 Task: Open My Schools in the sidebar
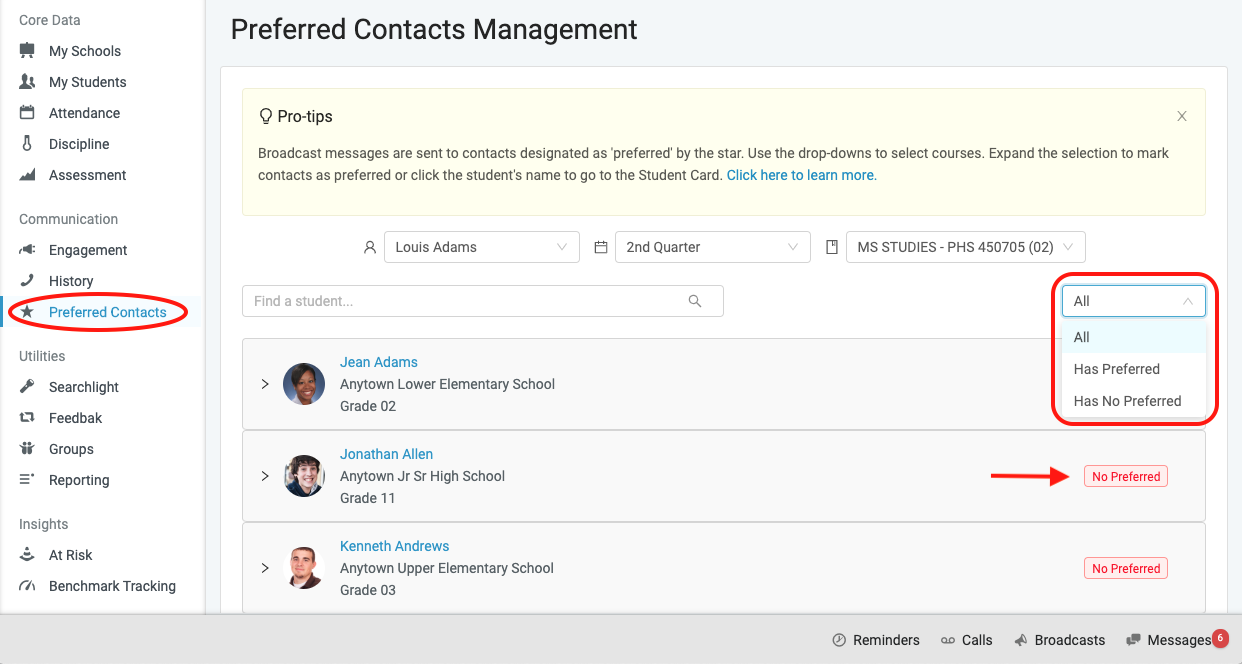pyautogui.click(x=84, y=51)
